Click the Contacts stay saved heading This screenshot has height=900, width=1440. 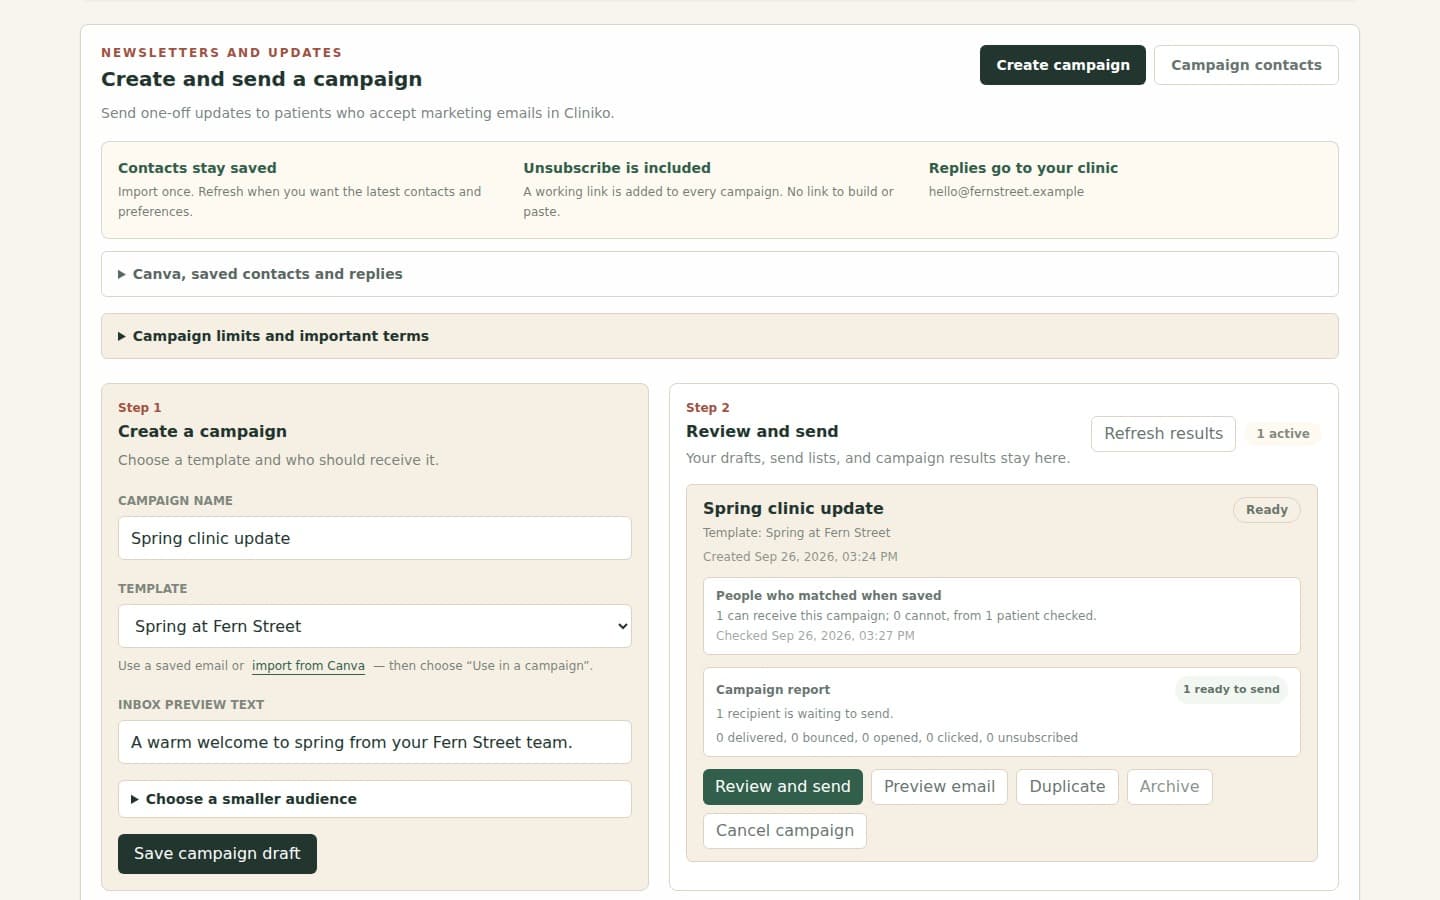197,168
